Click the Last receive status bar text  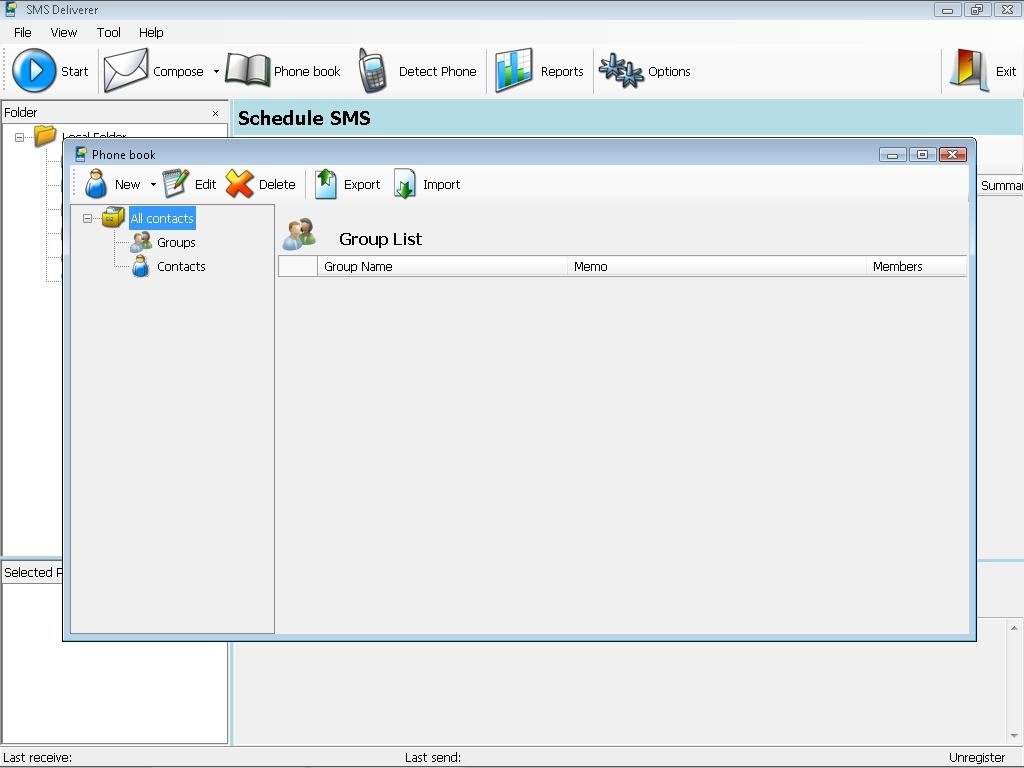point(38,758)
